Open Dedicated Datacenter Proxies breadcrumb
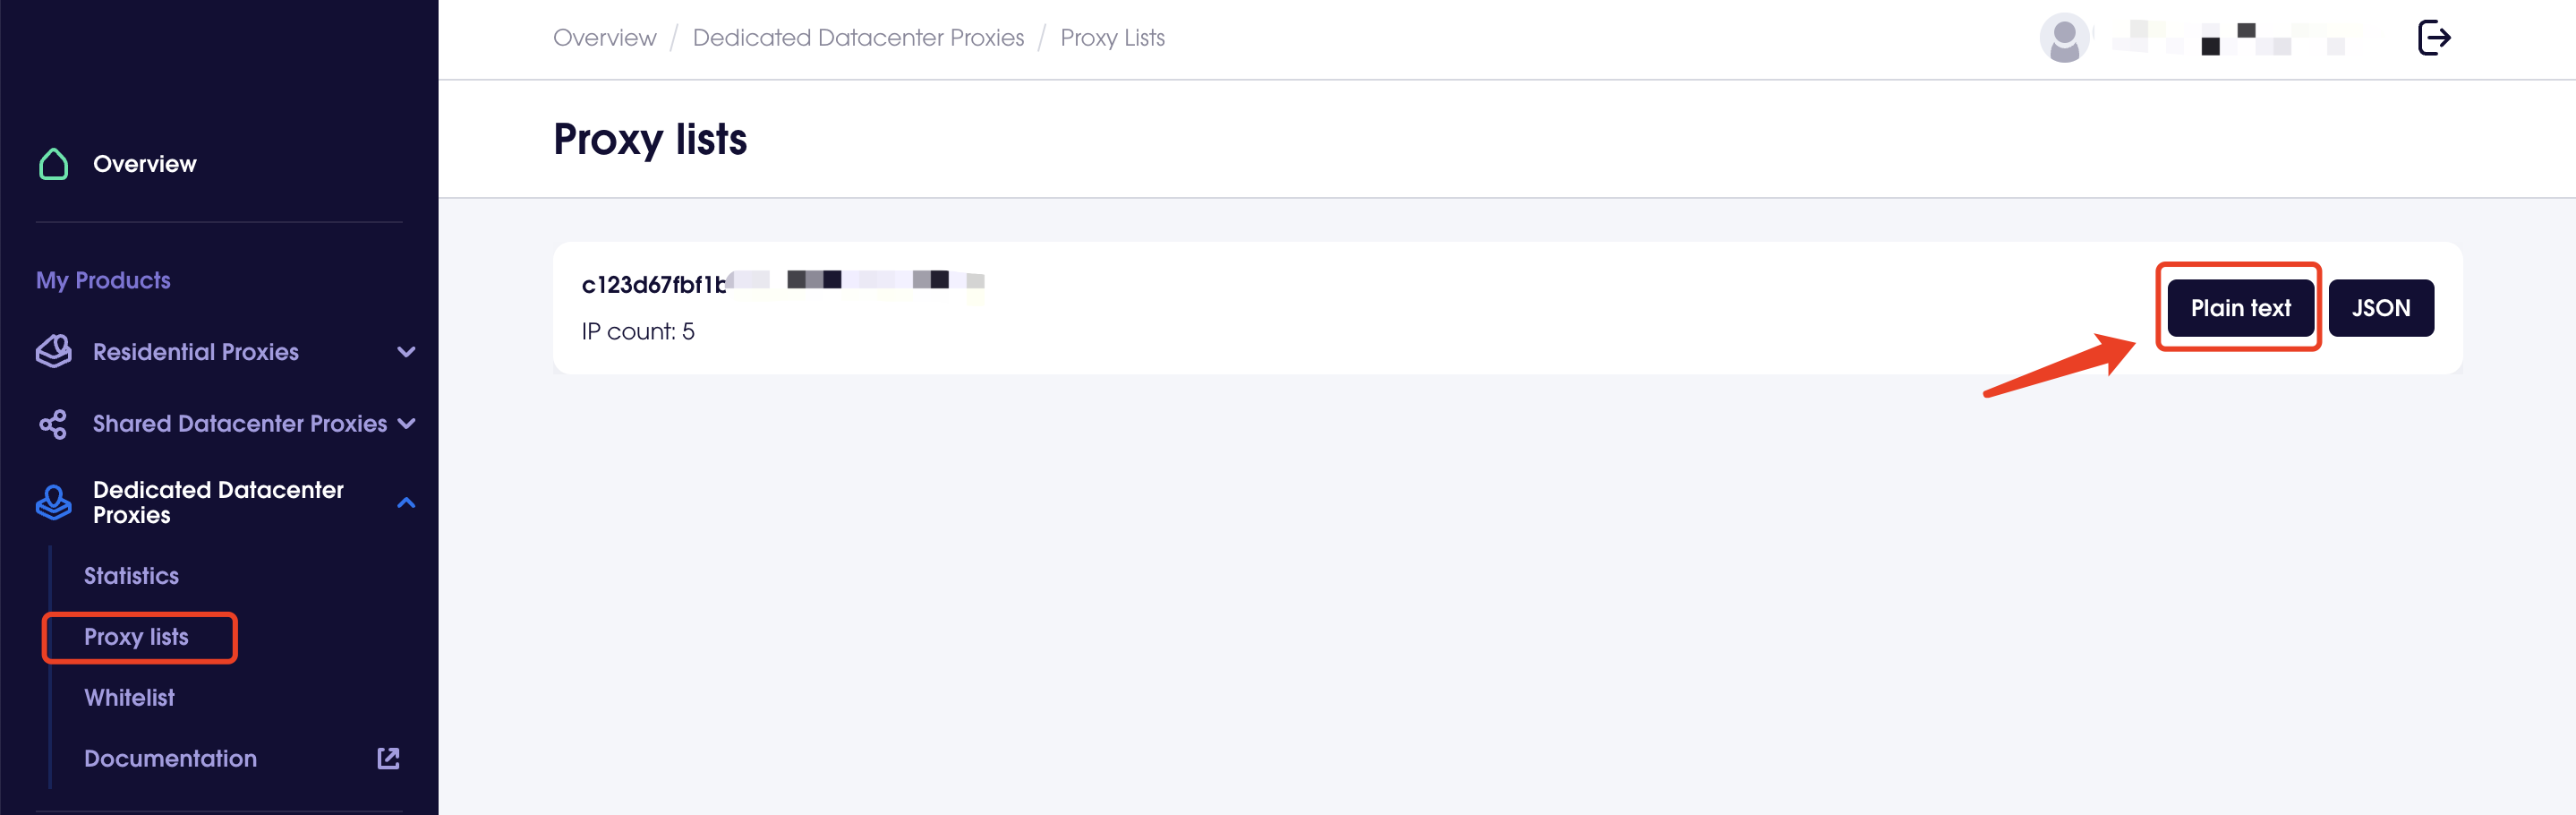2576x815 pixels. [858, 38]
